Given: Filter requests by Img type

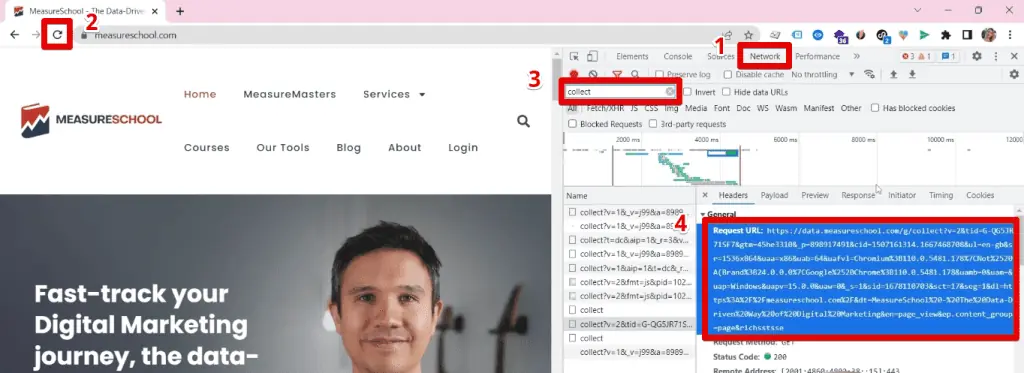Looking at the screenshot, I should point(671,108).
